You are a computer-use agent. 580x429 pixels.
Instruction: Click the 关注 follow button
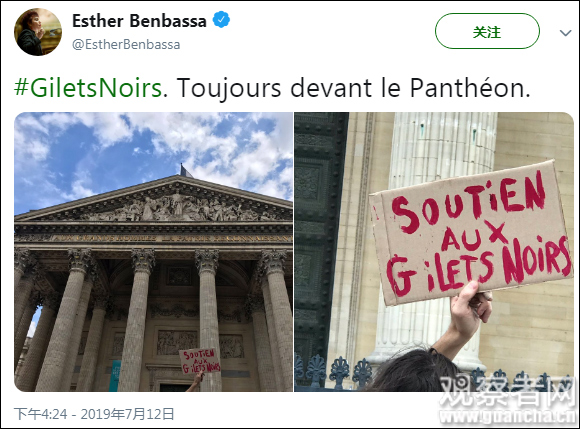coord(487,31)
